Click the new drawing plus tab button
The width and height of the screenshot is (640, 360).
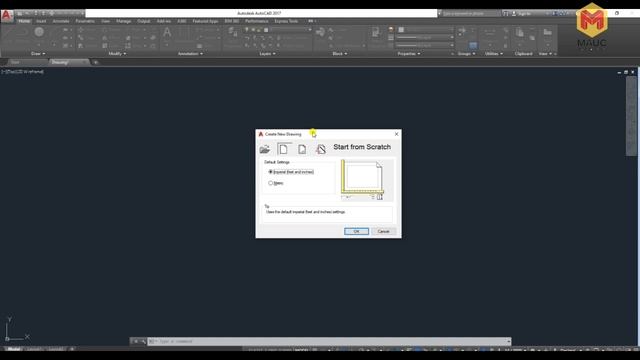[96, 62]
